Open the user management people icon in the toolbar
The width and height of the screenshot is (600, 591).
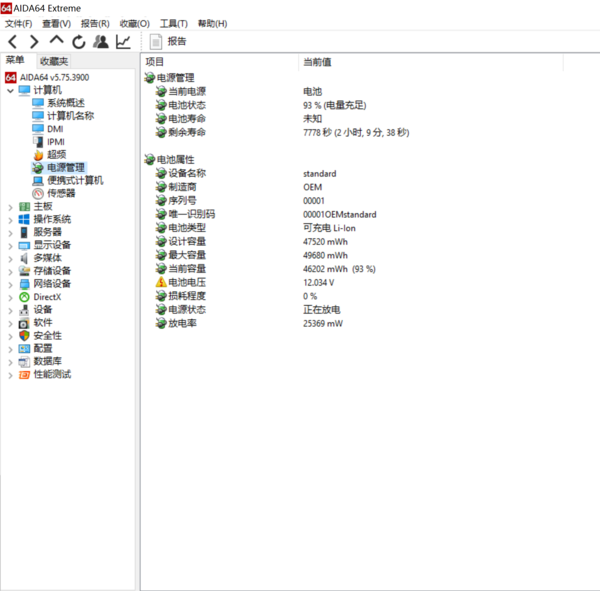(101, 41)
